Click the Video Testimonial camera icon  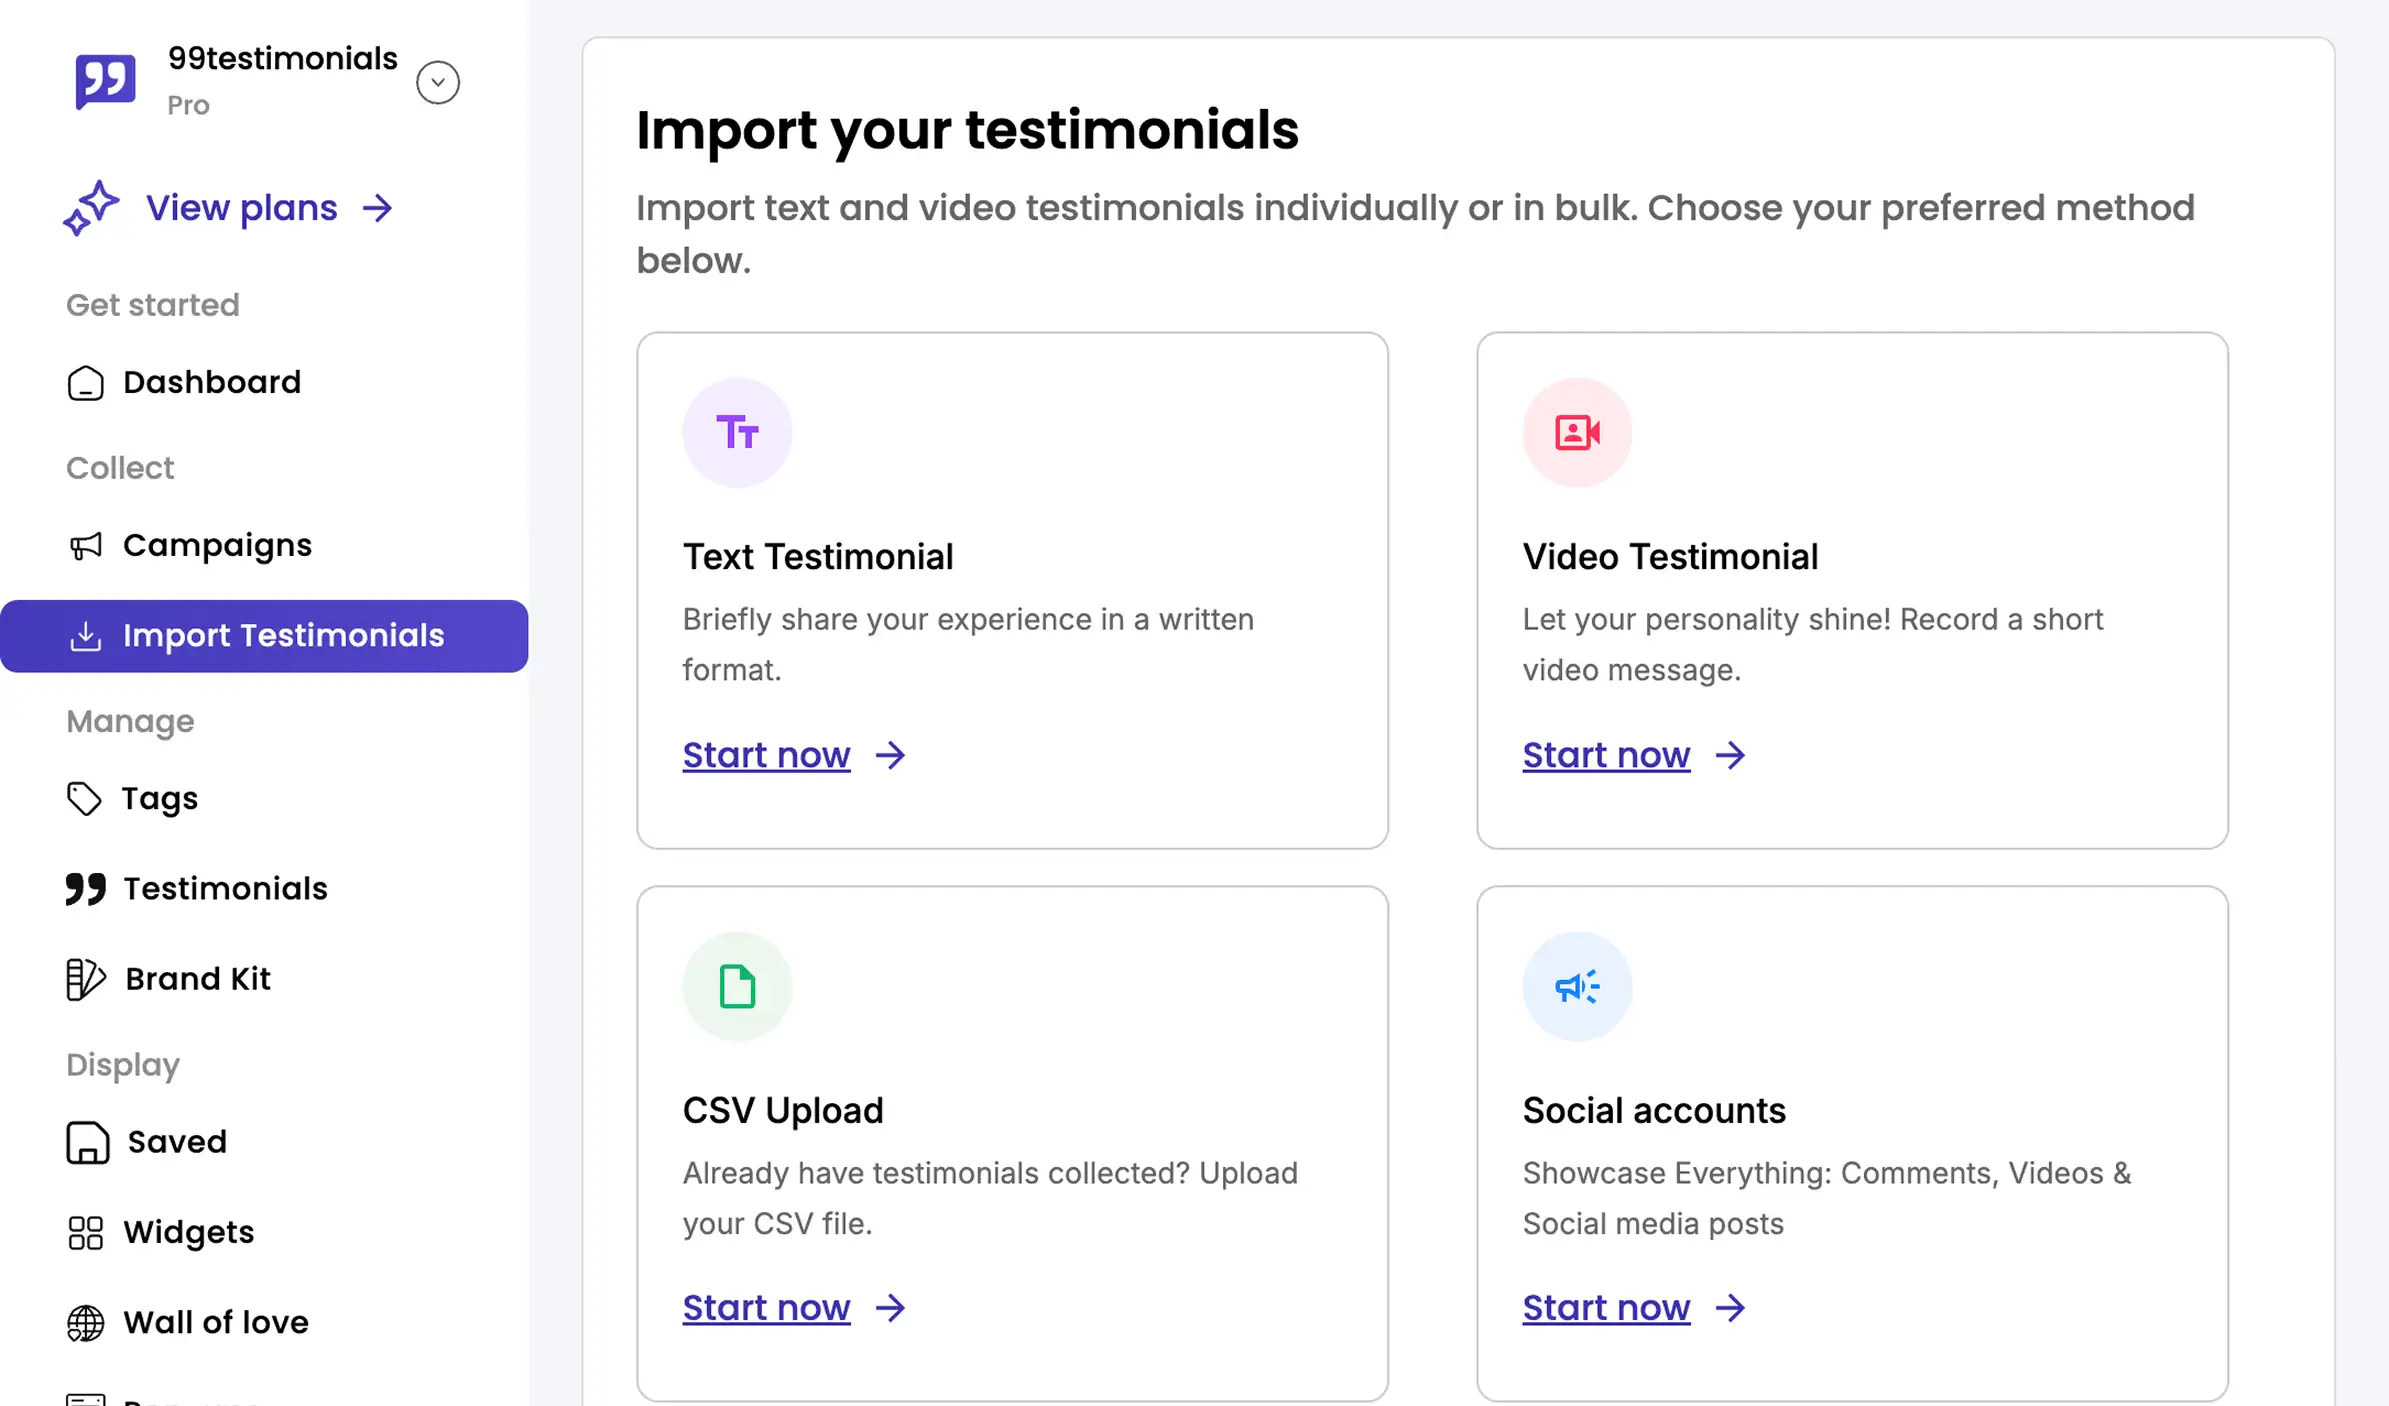pyautogui.click(x=1575, y=432)
